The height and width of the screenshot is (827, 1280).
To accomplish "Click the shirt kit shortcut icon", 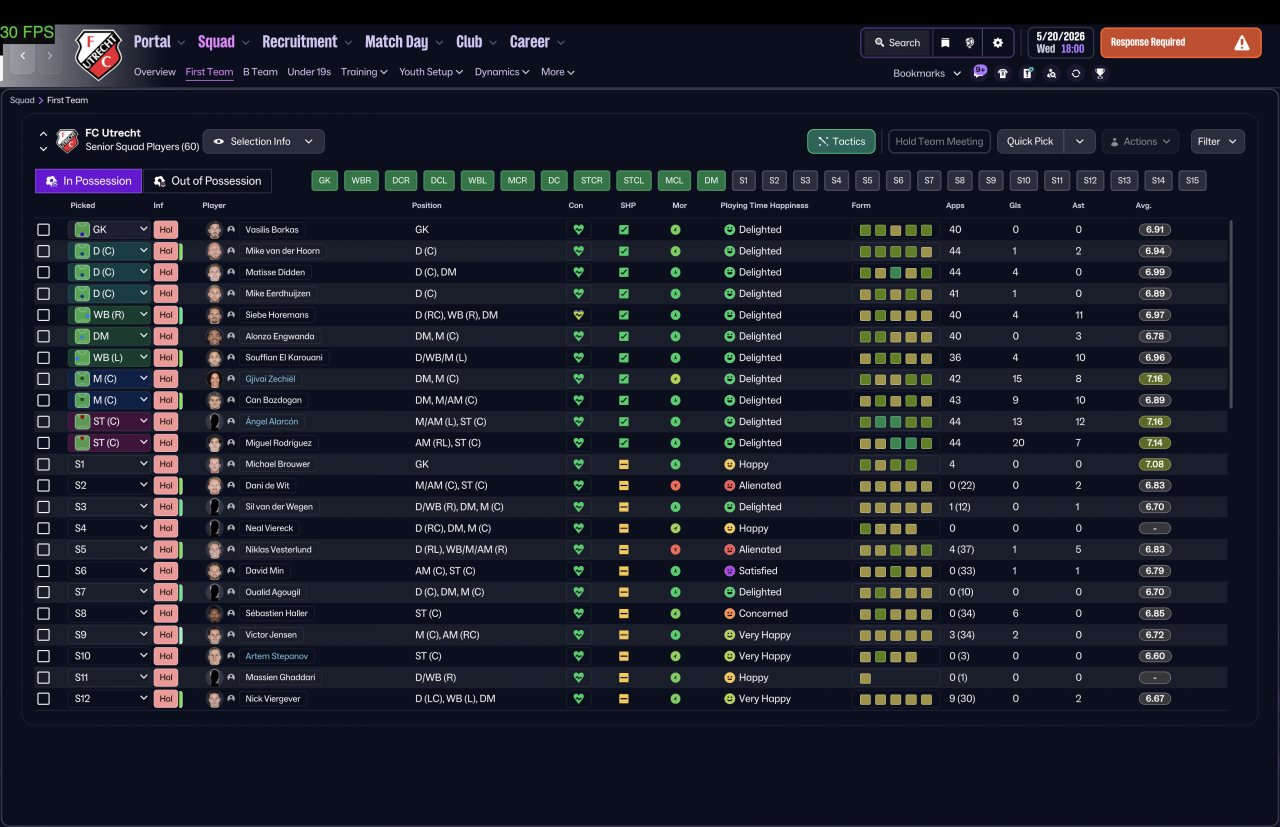I will 1003,73.
